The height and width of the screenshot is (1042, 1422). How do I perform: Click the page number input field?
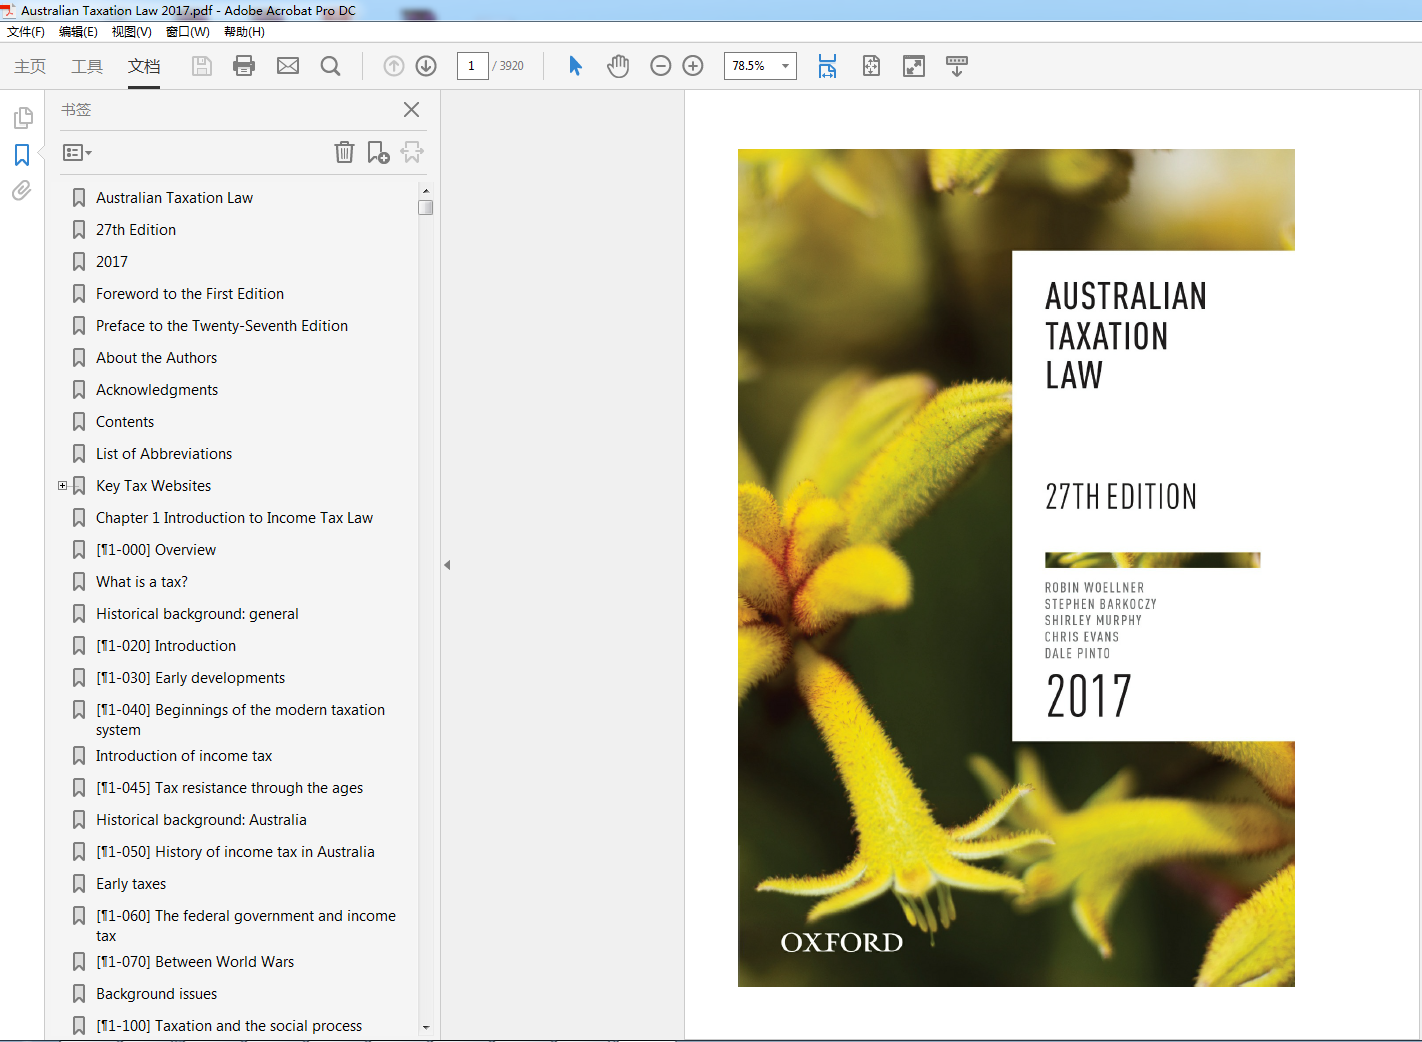click(x=472, y=66)
